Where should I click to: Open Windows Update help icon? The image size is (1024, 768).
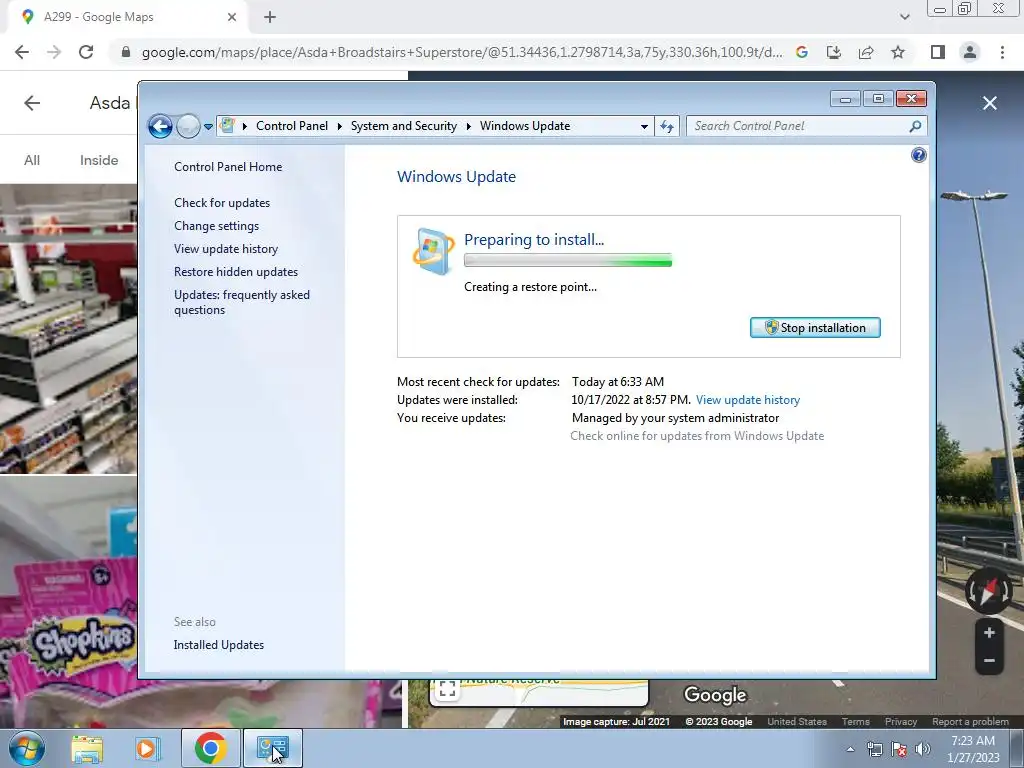(918, 155)
